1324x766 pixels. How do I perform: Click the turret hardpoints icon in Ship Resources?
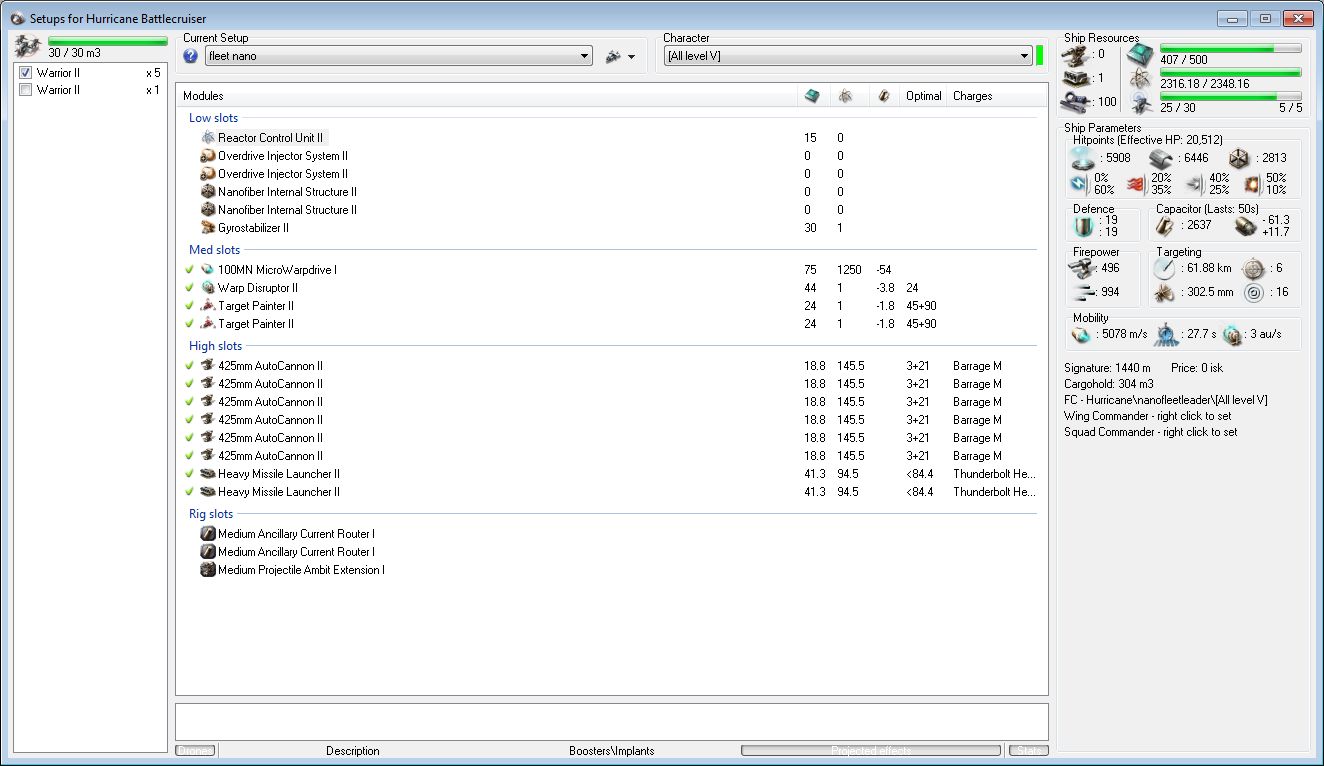[x=1076, y=54]
